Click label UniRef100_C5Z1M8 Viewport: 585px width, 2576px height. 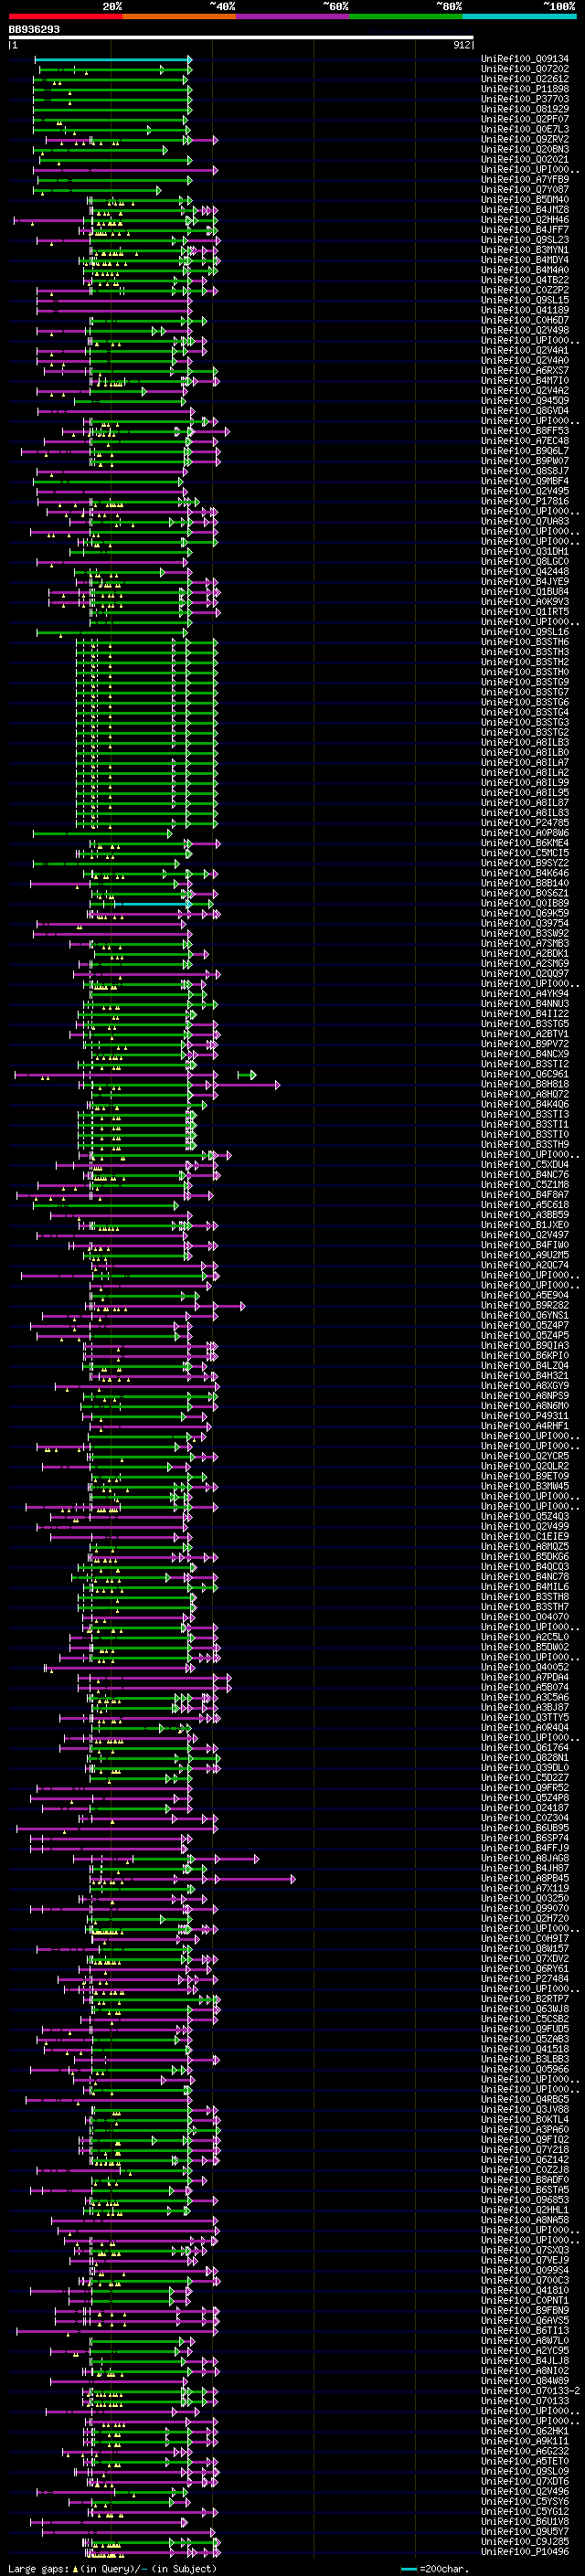[525, 1185]
